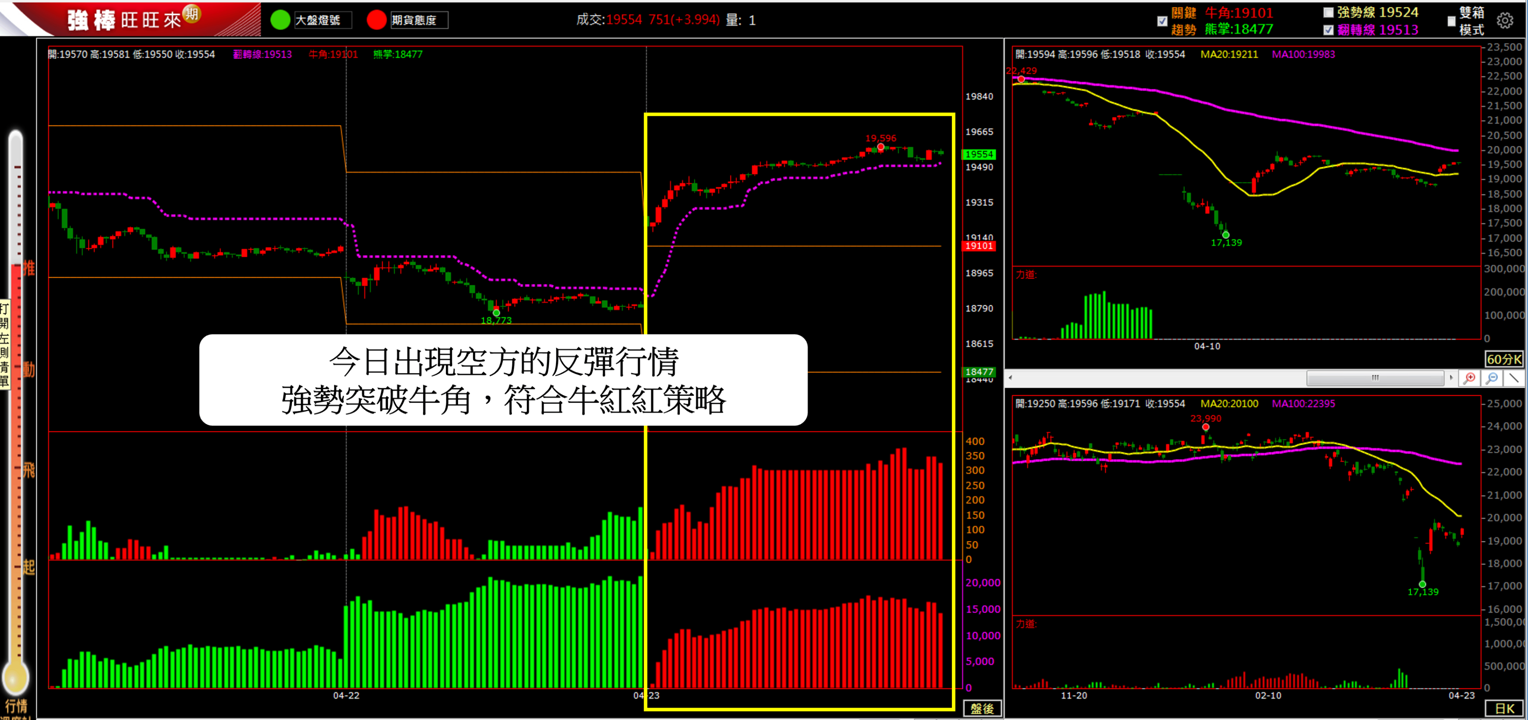Open the 打開左側清單 side tab
Screen dimensions: 1528x720
[x=5, y=344]
